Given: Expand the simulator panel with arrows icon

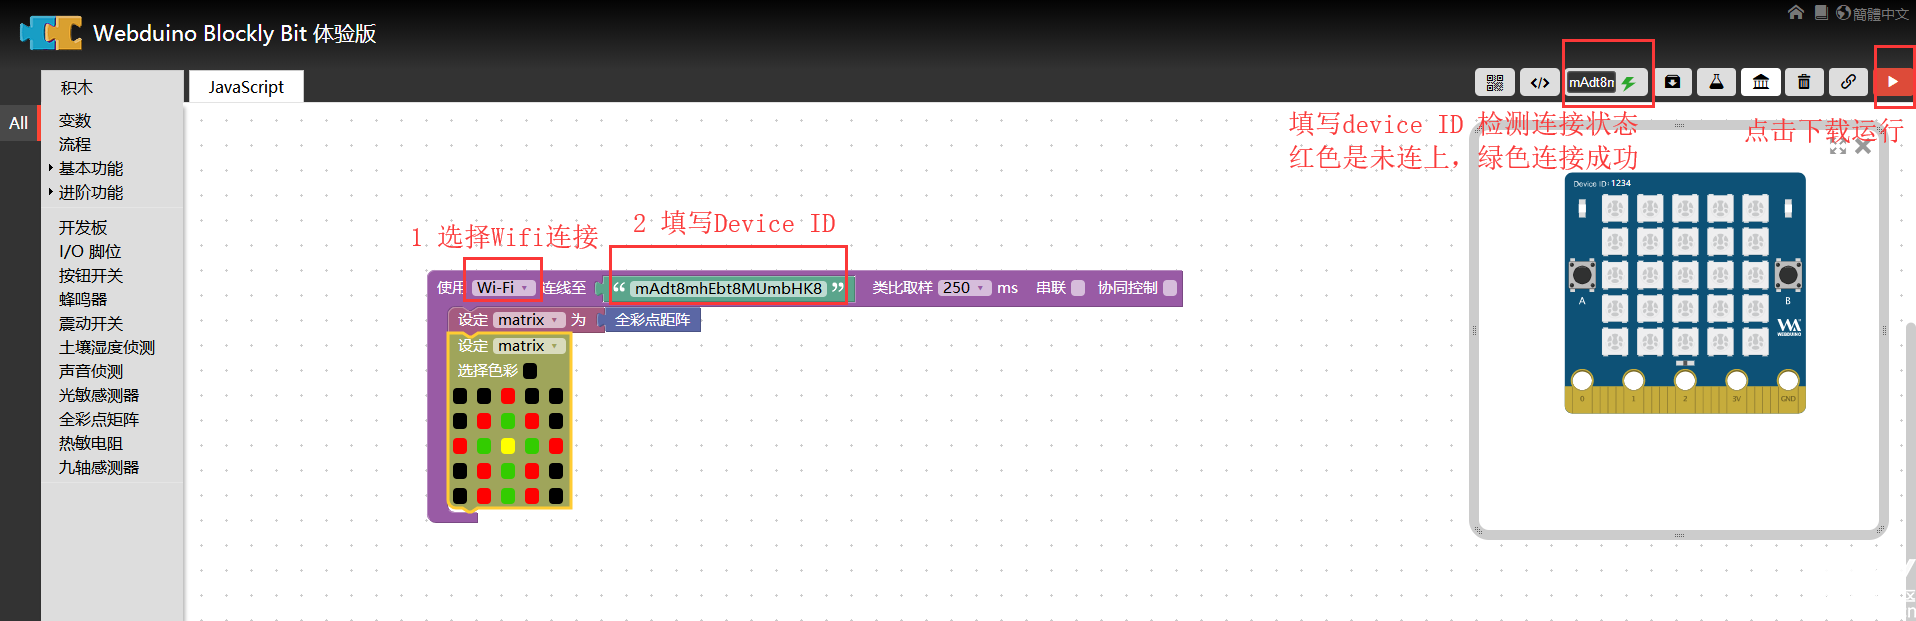Looking at the screenshot, I should (1838, 147).
